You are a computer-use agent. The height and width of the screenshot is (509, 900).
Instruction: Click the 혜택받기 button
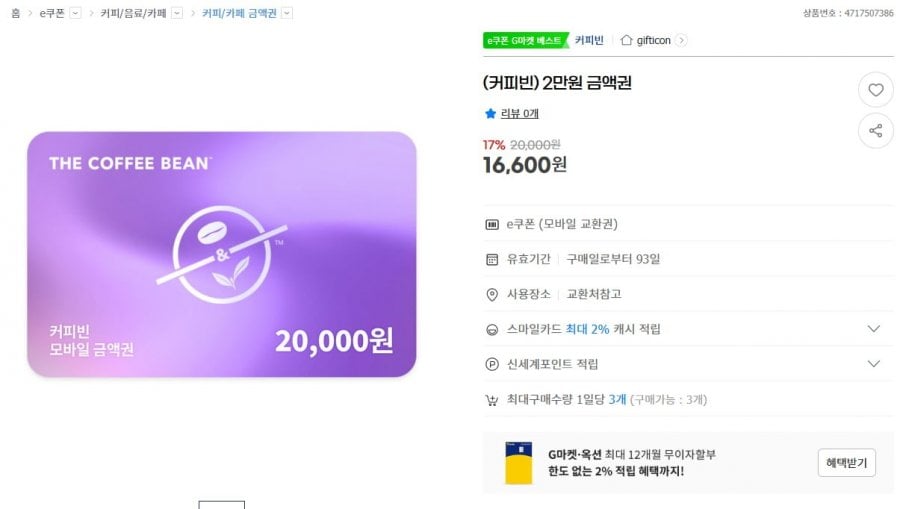846,463
